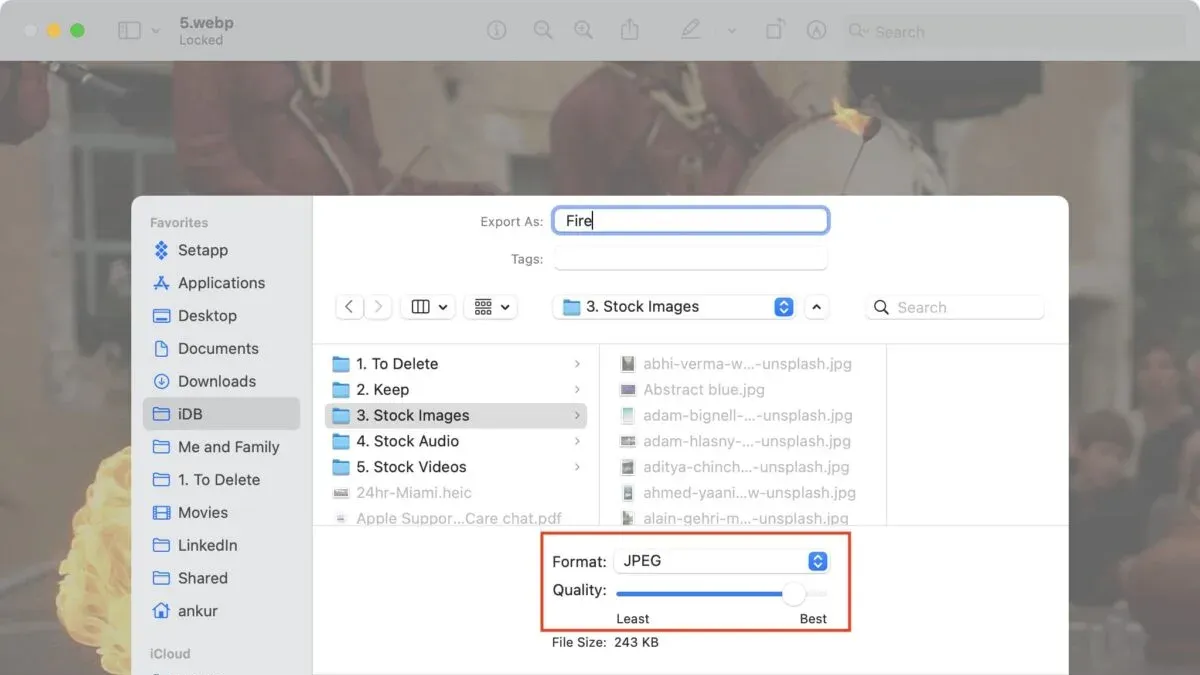Open the 2. Keep folder

tap(456, 390)
